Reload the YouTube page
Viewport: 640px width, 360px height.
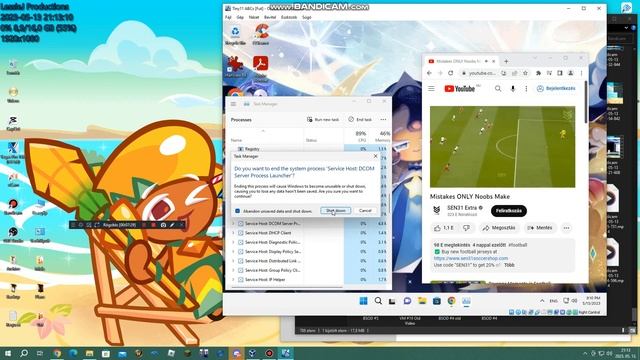451,73
